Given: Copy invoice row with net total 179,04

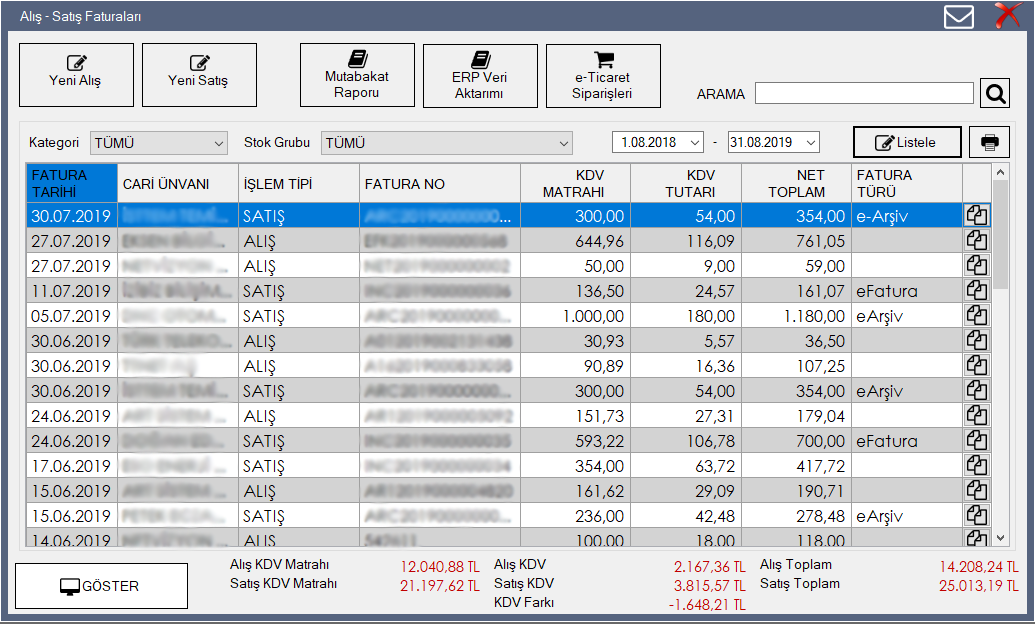Looking at the screenshot, I should (977, 416).
